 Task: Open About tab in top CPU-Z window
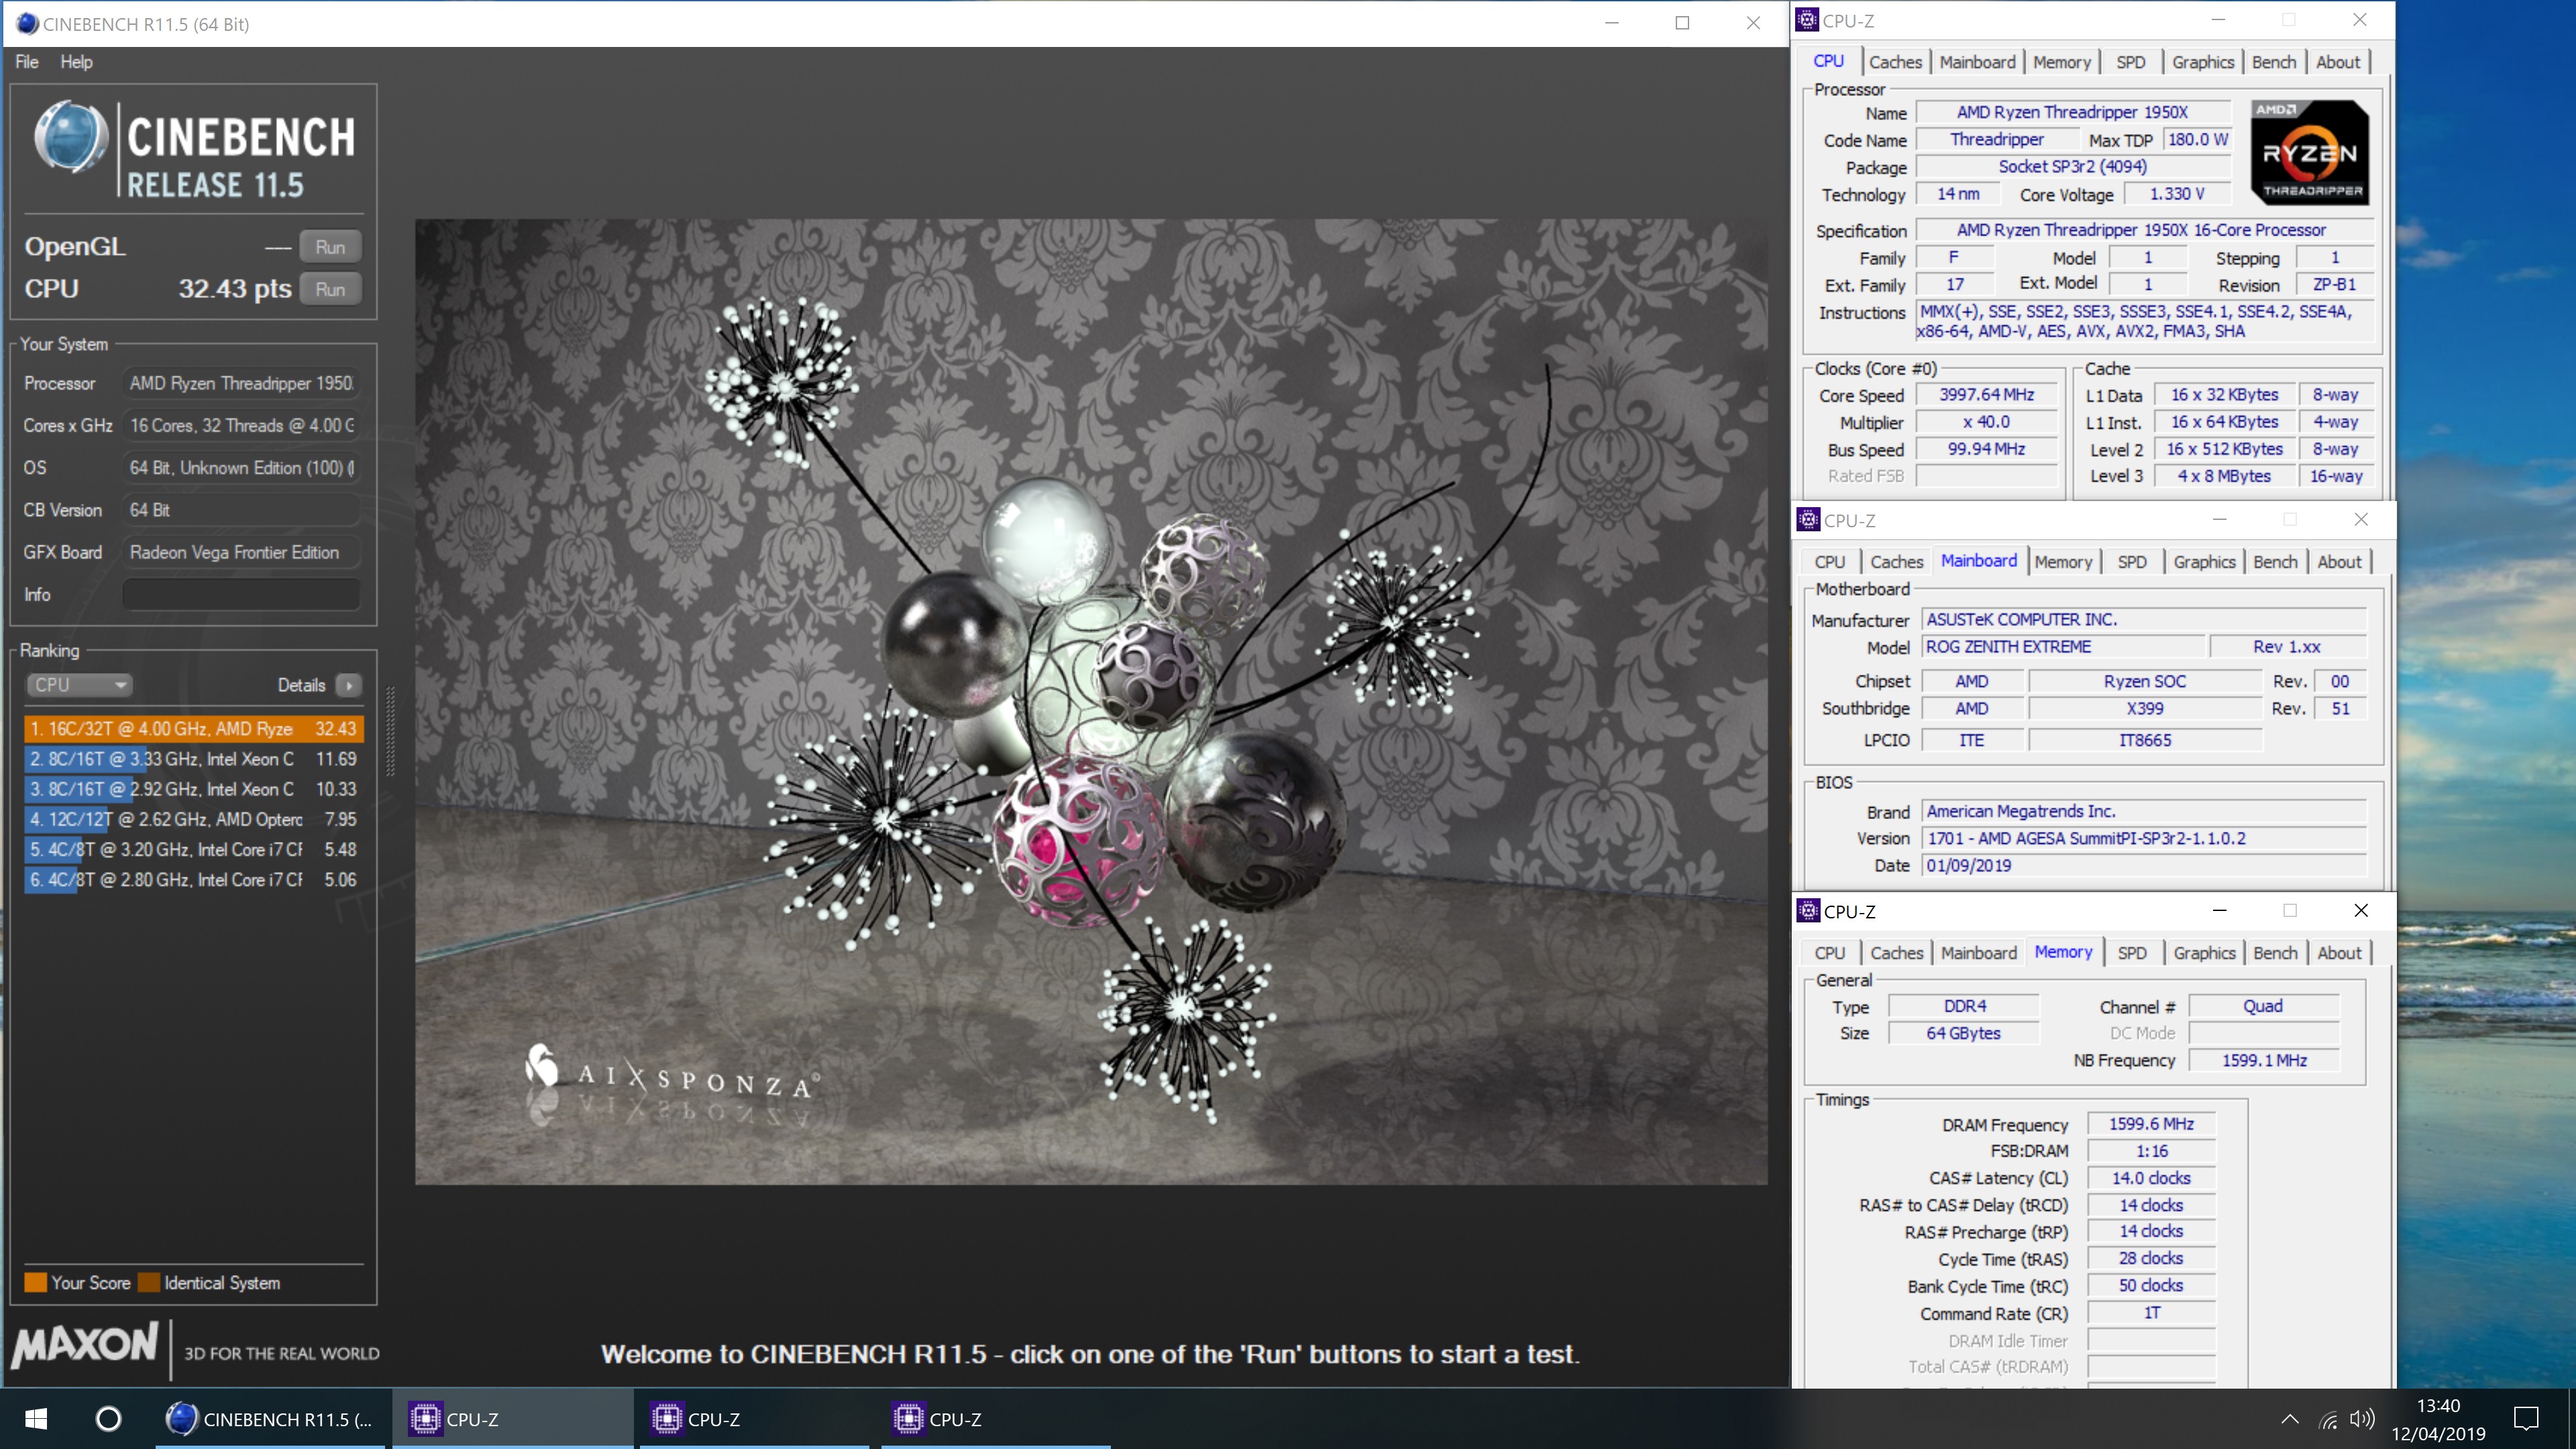[x=2338, y=62]
